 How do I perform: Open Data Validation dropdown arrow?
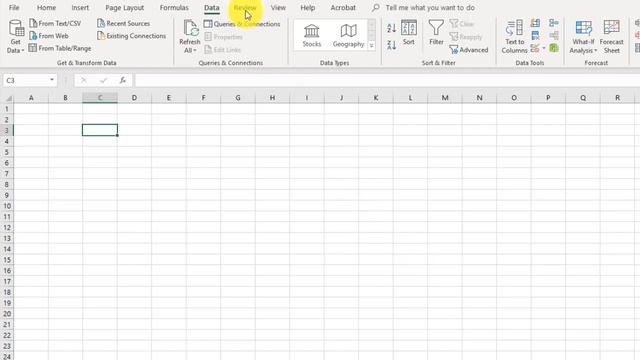pyautogui.click(x=544, y=49)
